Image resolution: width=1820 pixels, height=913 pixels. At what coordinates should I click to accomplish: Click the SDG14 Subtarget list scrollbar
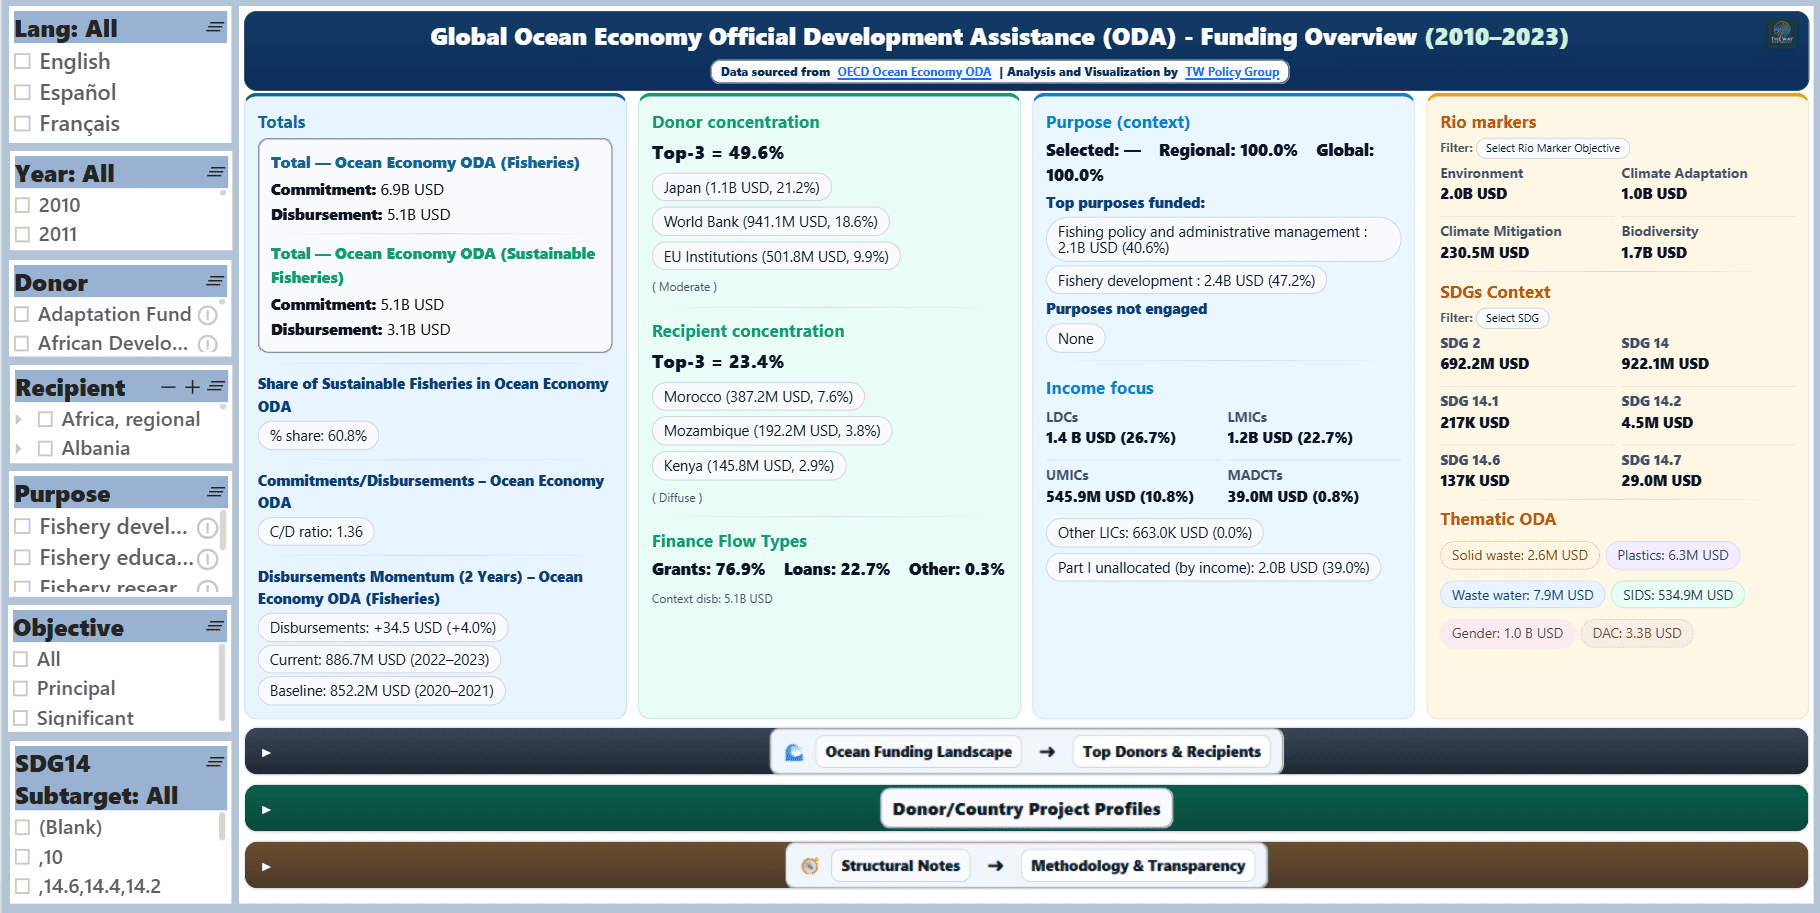point(223,826)
